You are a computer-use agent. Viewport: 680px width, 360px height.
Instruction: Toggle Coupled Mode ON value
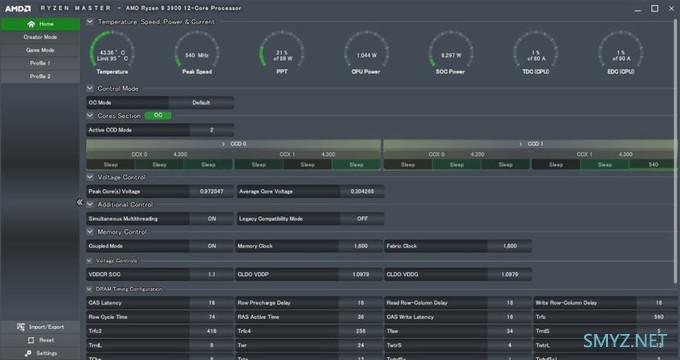tap(212, 246)
